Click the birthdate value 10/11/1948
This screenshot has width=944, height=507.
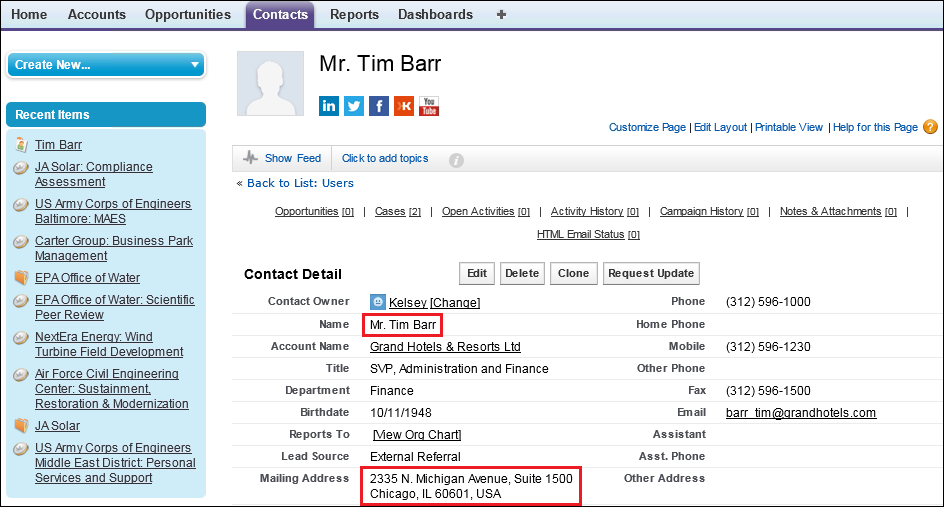coord(400,412)
